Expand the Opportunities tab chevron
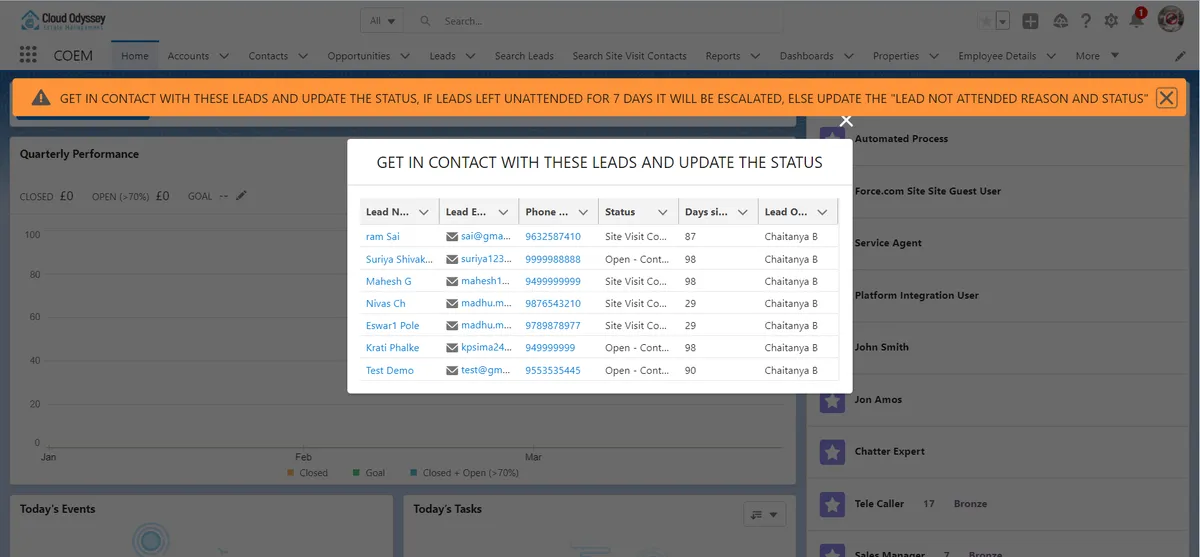This screenshot has height=557, width=1200. pyautogui.click(x=403, y=56)
